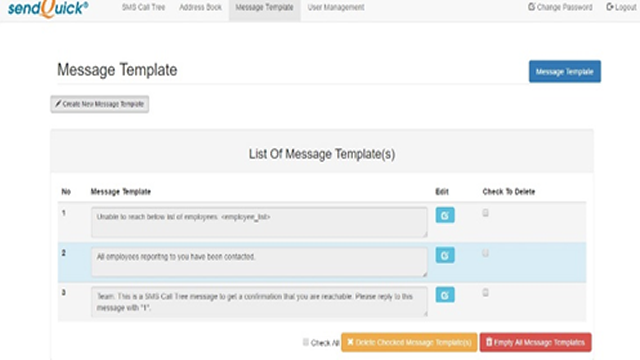The width and height of the screenshot is (640, 360).
Task: Check template 2 for deletion
Action: [485, 253]
